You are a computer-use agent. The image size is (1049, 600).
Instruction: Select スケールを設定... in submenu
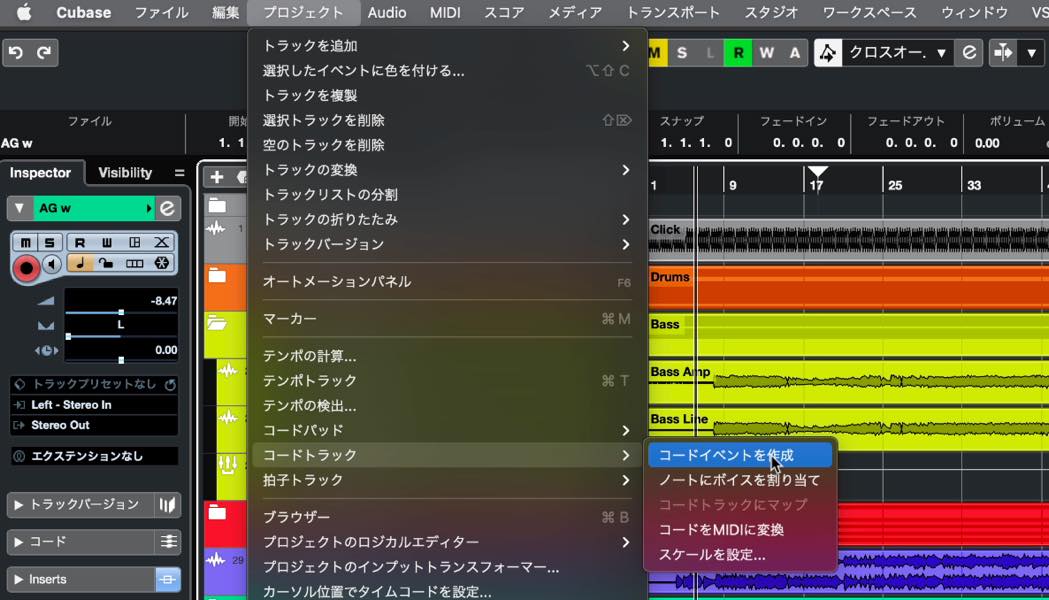[740, 554]
